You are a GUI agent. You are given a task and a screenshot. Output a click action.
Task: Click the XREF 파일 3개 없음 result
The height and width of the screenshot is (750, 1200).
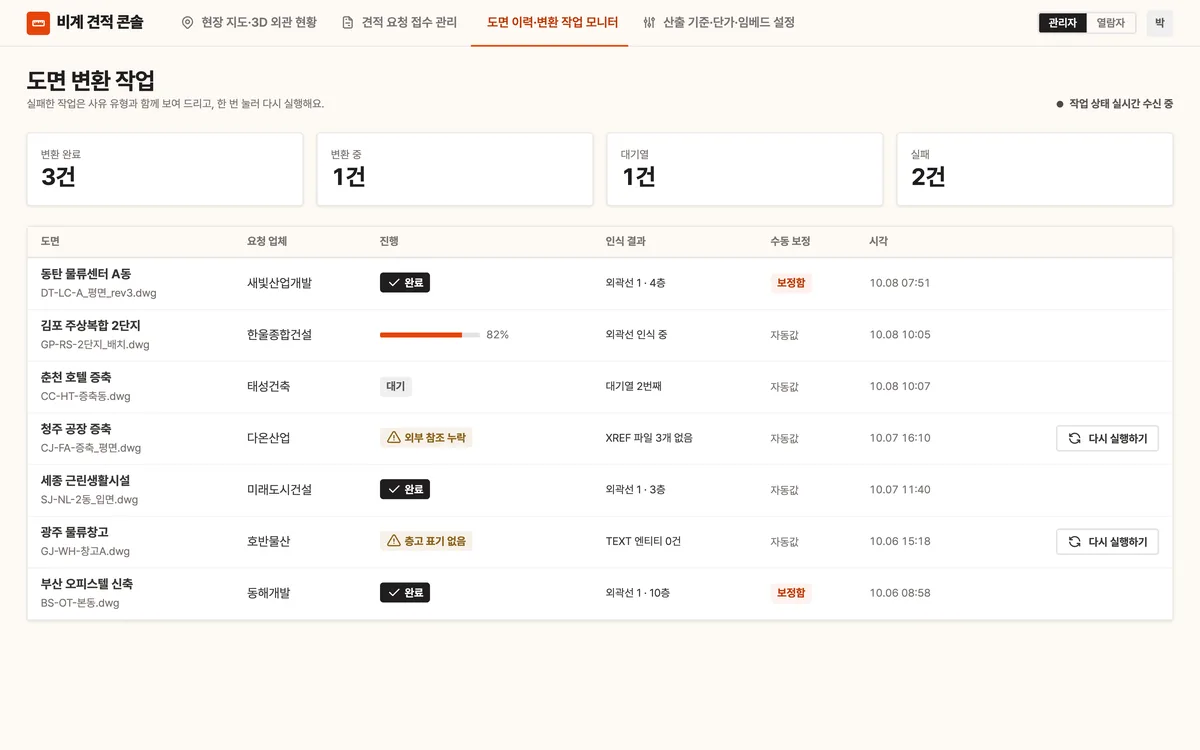click(x=649, y=438)
